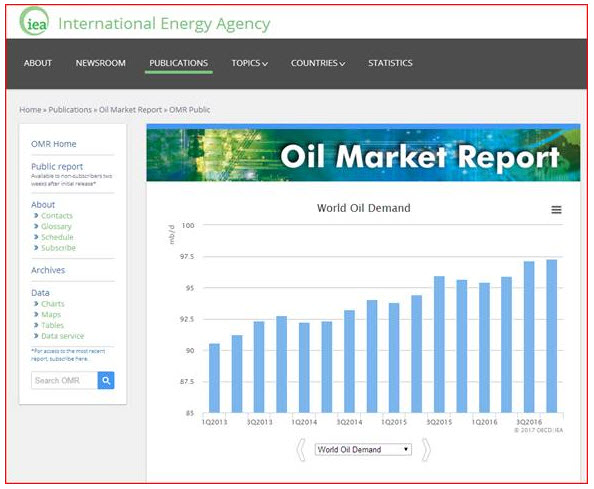The height and width of the screenshot is (489, 594).
Task: Click the arrow bullet beside Charts
Action: pos(36,304)
